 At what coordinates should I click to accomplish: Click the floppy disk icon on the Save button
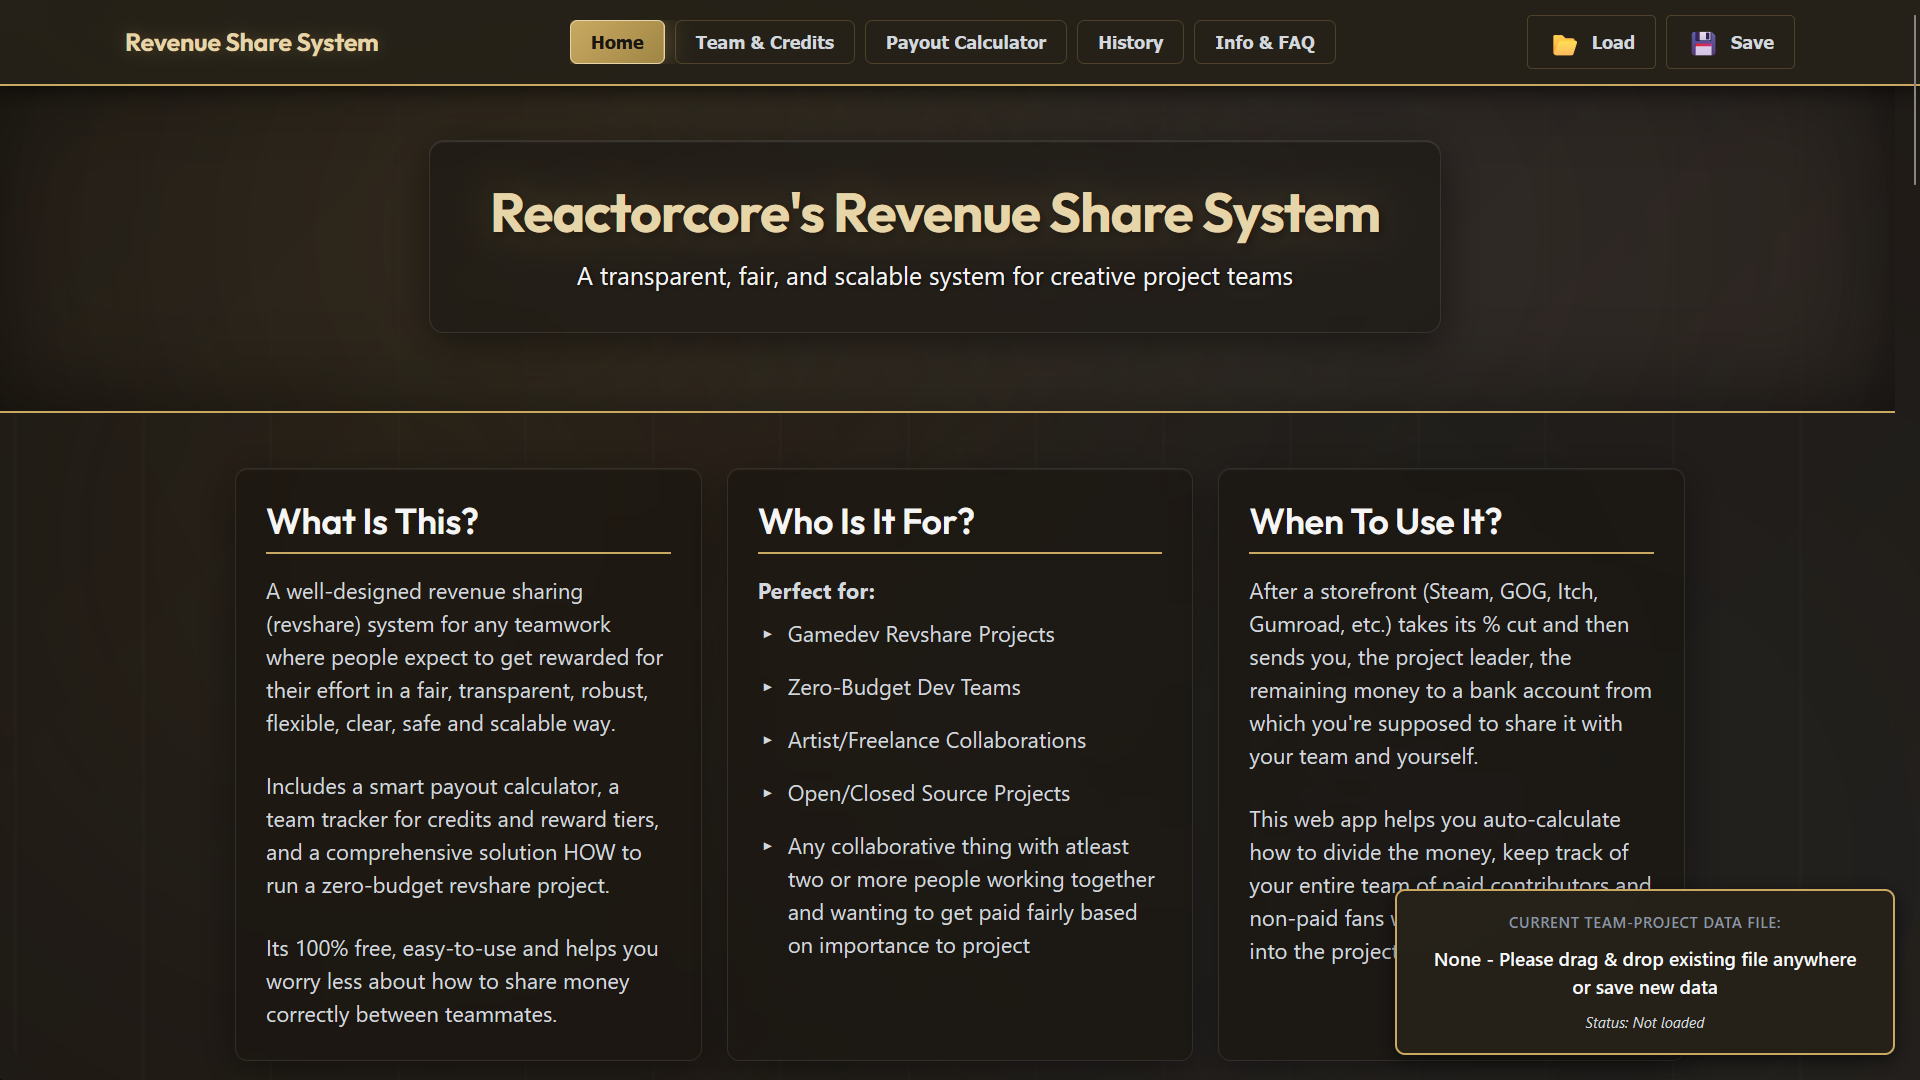(1703, 42)
